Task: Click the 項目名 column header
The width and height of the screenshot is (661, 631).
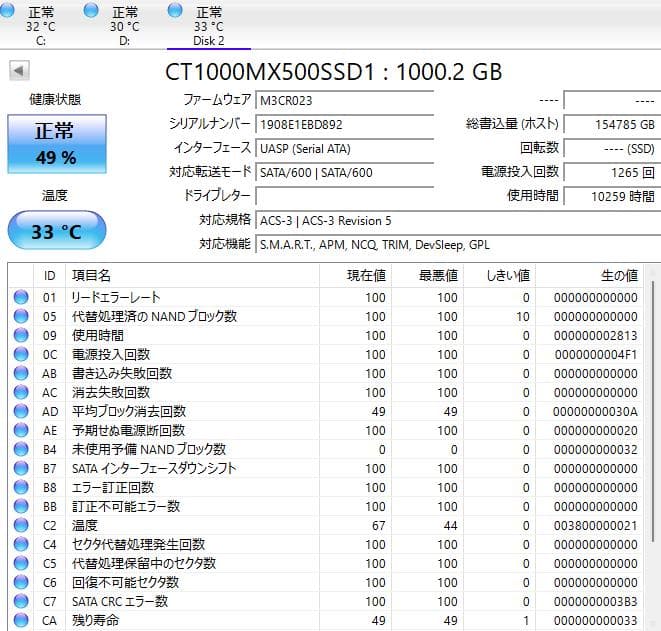Action: (192, 276)
